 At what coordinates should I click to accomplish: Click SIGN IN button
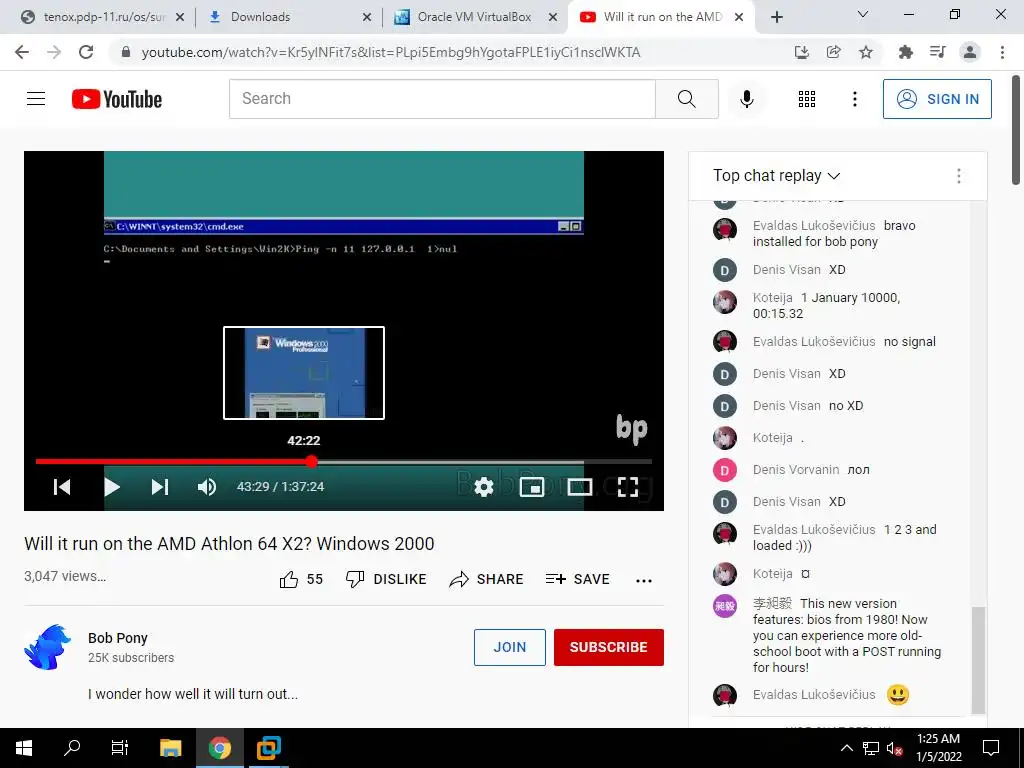pyautogui.click(x=937, y=99)
